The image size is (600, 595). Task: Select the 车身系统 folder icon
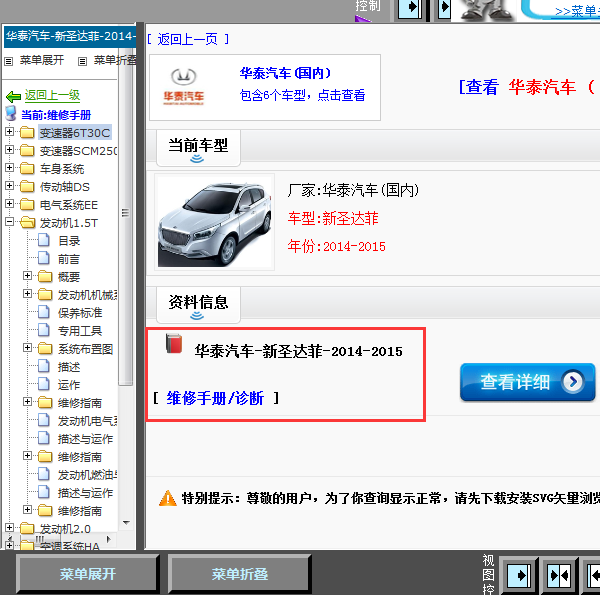[27, 168]
